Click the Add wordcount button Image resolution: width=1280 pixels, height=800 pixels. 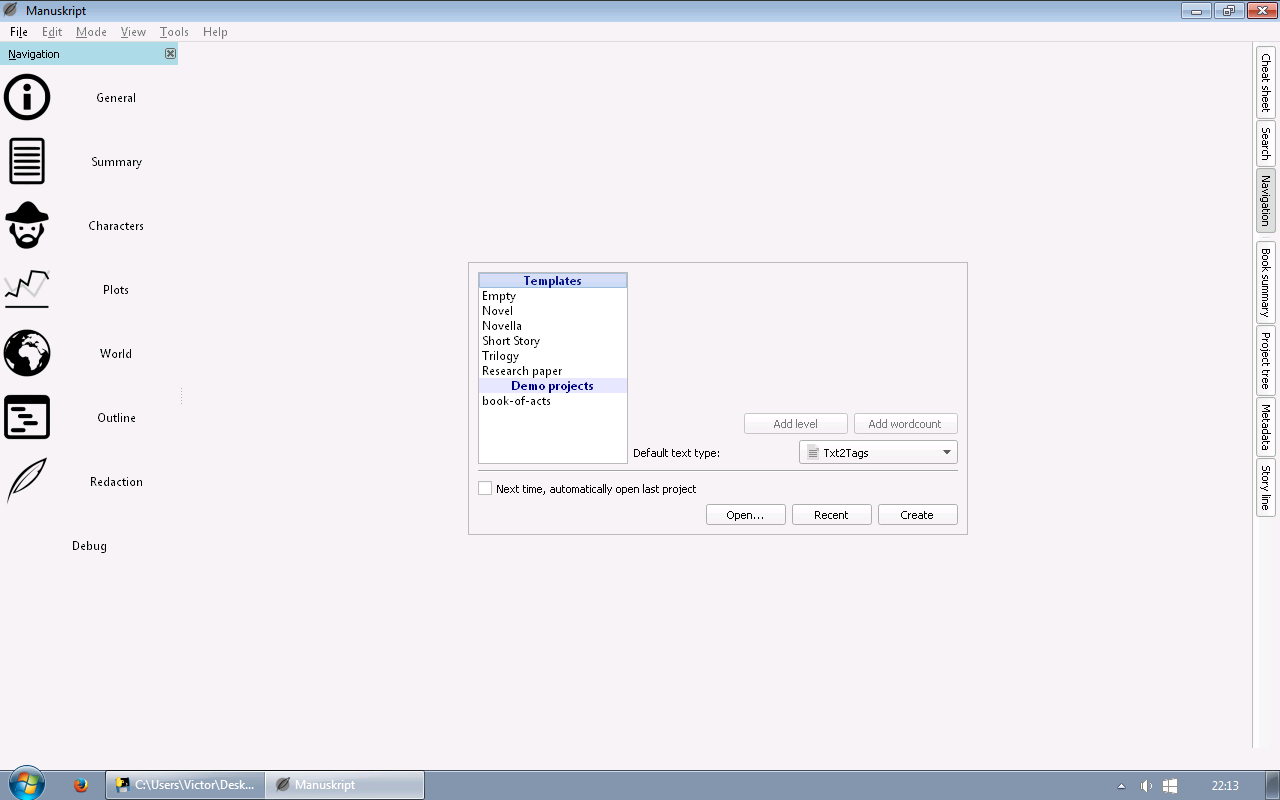point(906,424)
